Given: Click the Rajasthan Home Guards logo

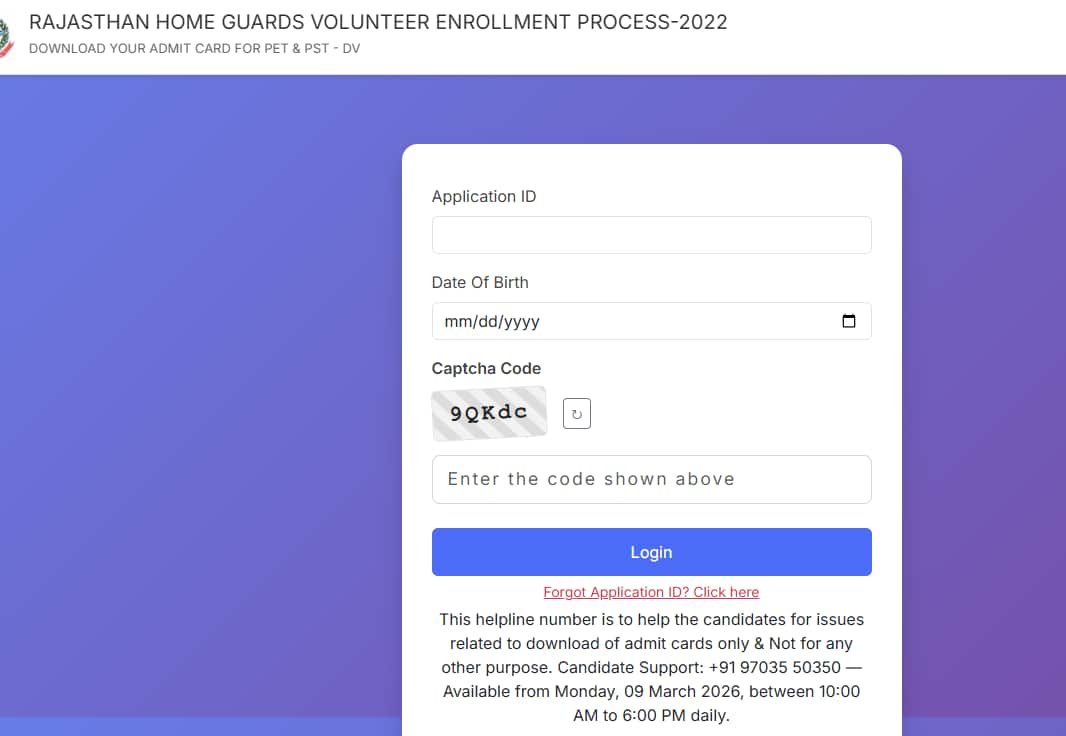Looking at the screenshot, I should (x=5, y=38).
